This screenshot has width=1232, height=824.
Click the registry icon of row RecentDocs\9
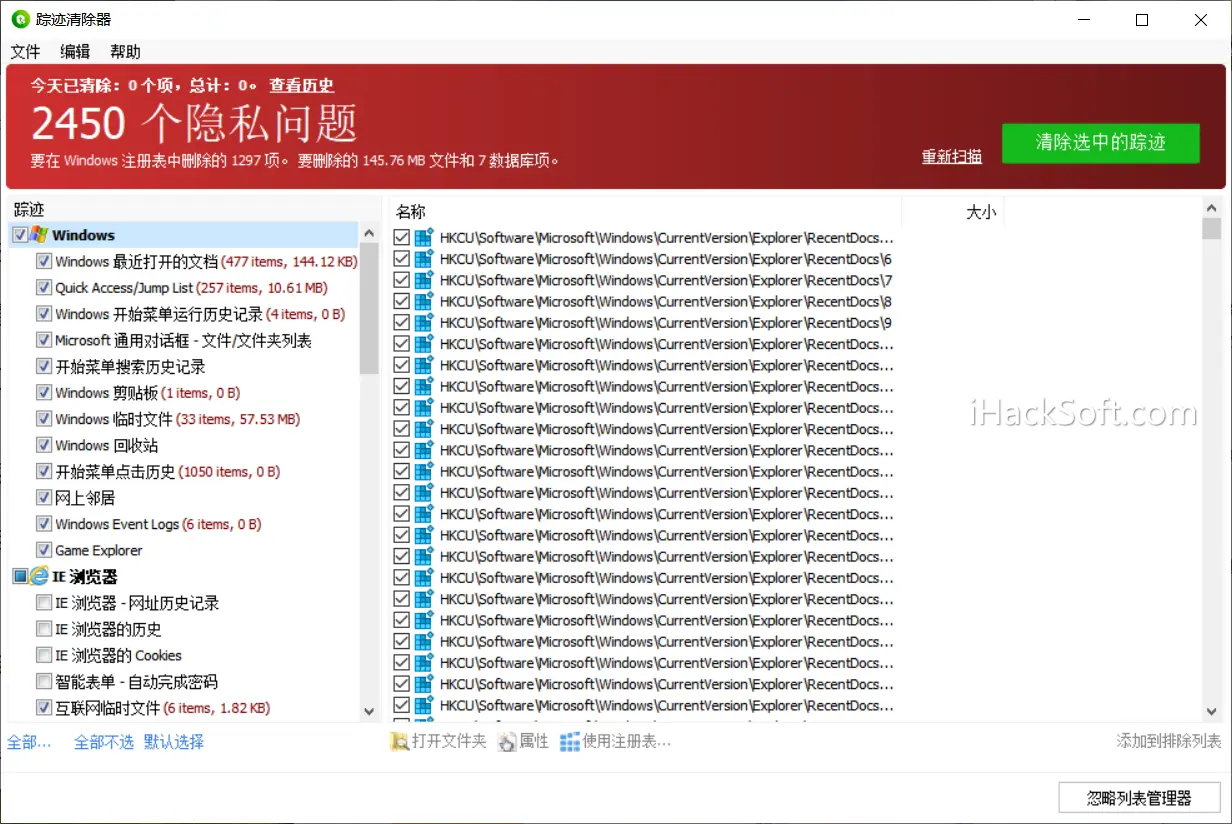[x=424, y=322]
